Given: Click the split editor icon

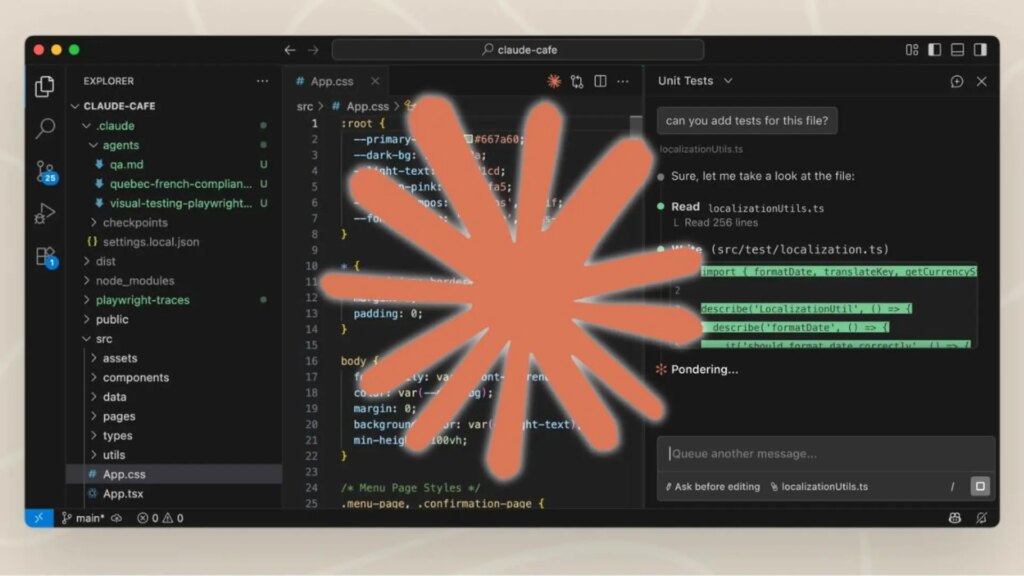Looking at the screenshot, I should (600, 81).
